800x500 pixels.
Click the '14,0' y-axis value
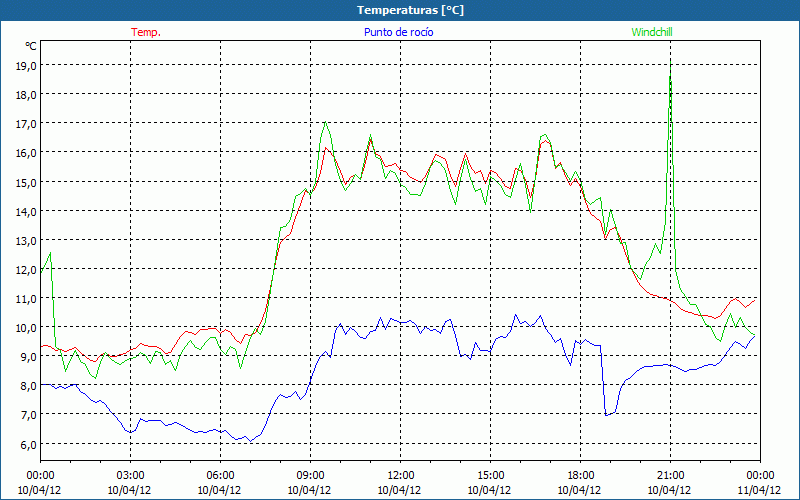pyautogui.click(x=26, y=211)
